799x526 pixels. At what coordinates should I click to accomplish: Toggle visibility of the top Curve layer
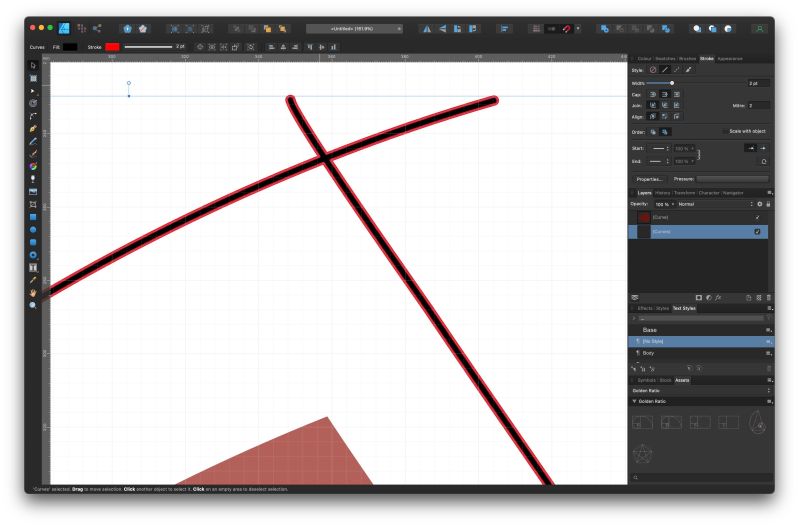tap(757, 218)
